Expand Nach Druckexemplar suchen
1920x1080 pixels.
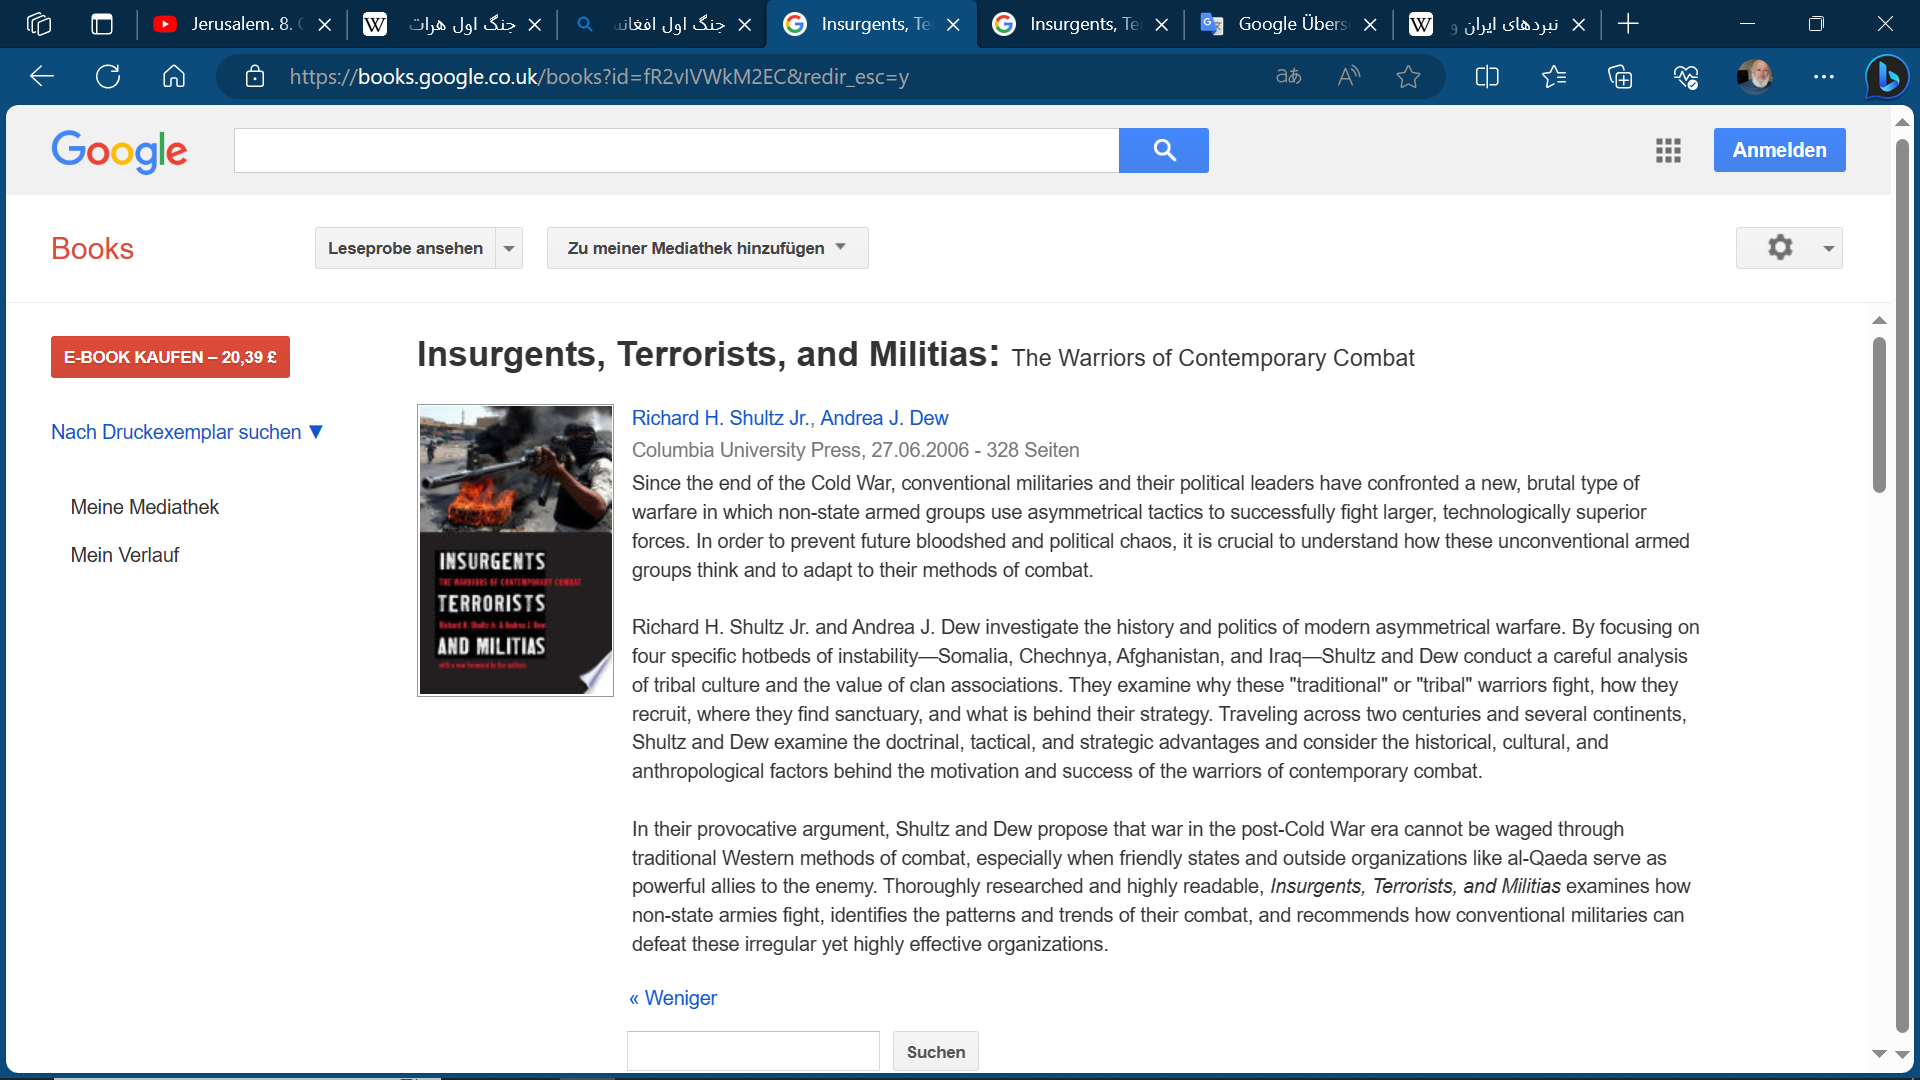click(187, 432)
